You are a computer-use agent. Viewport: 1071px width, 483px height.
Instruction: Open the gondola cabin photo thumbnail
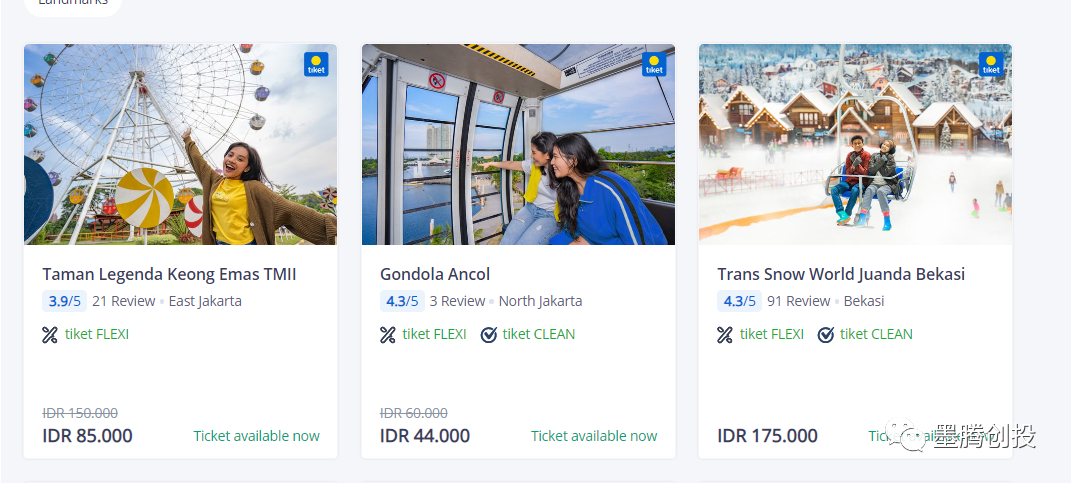tap(518, 145)
